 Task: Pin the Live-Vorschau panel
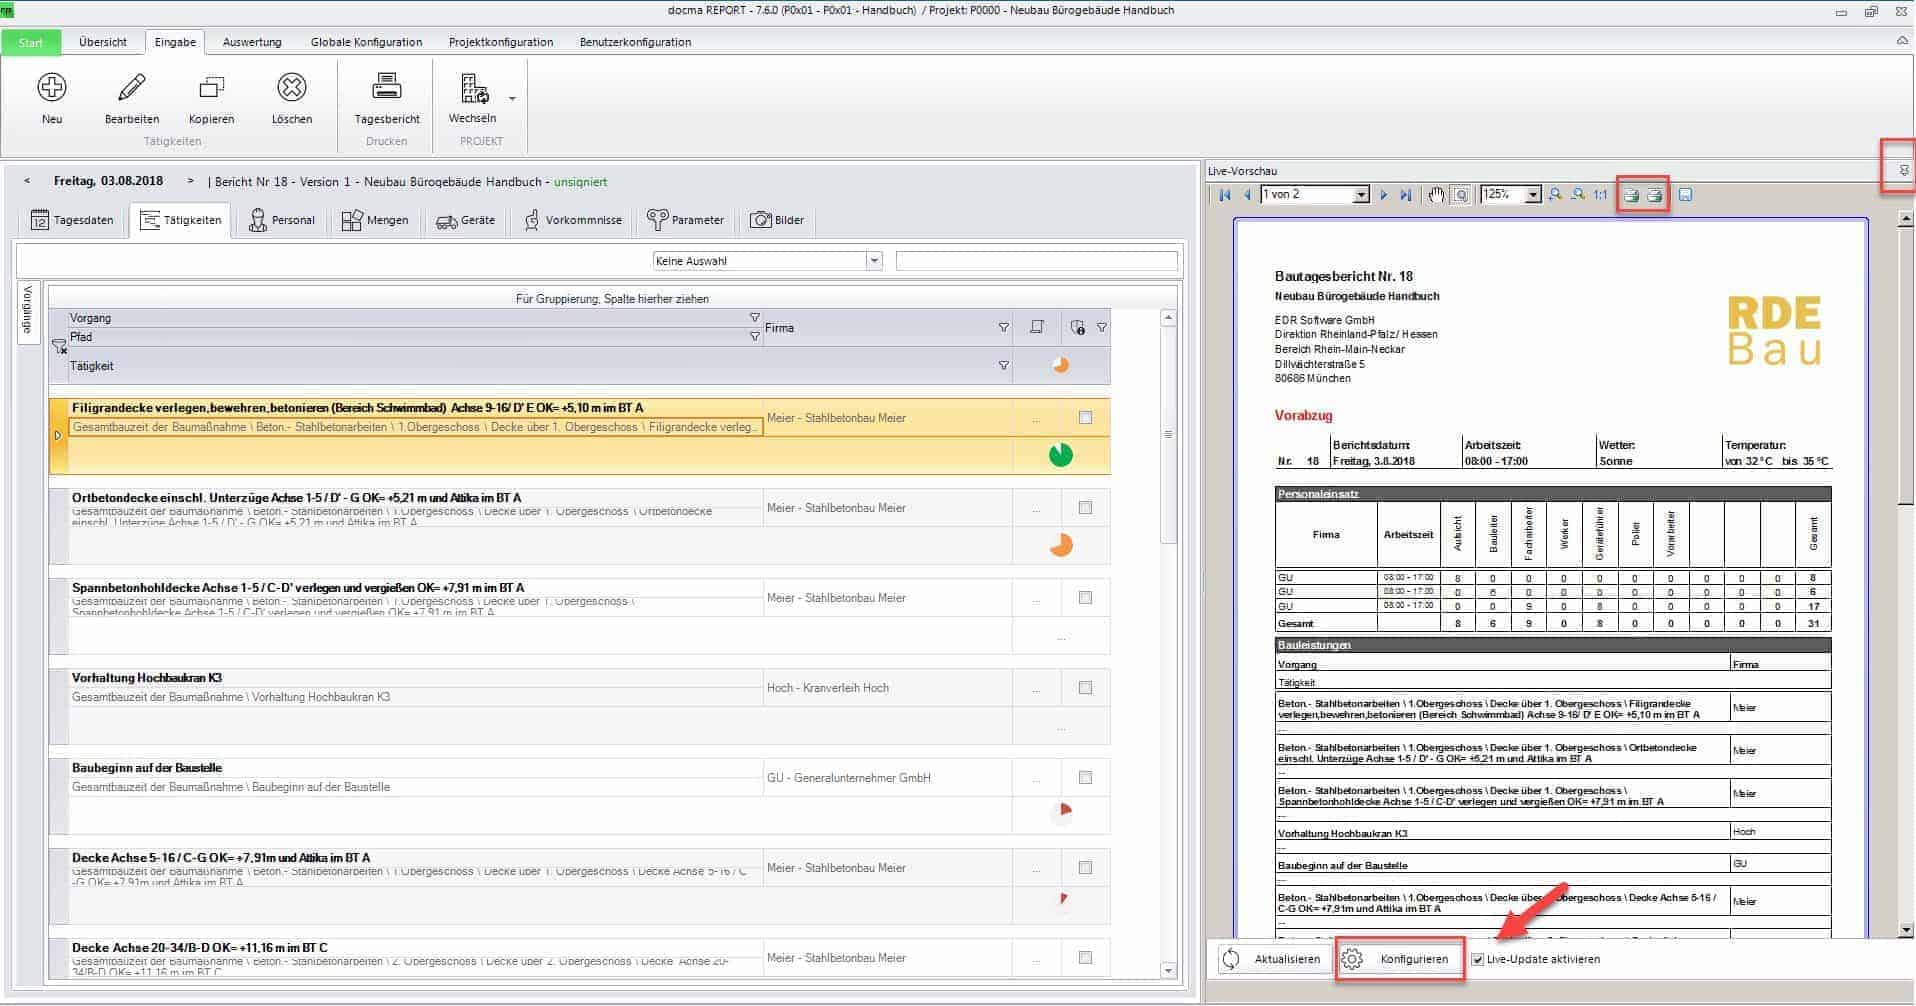click(x=1903, y=171)
